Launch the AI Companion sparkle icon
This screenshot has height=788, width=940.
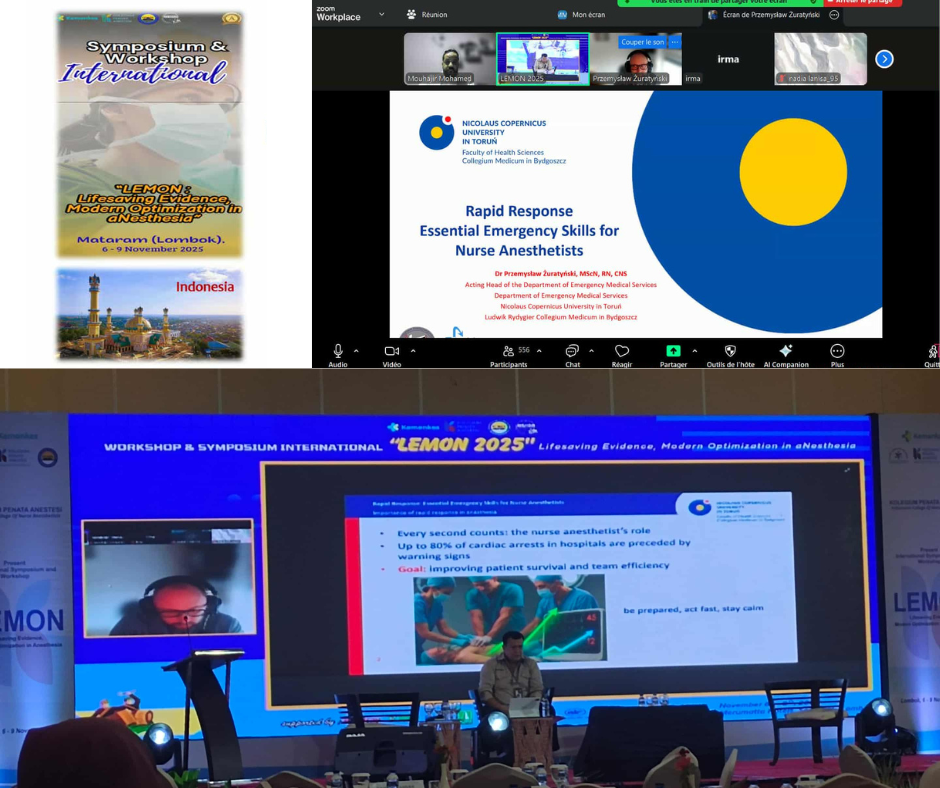(786, 351)
